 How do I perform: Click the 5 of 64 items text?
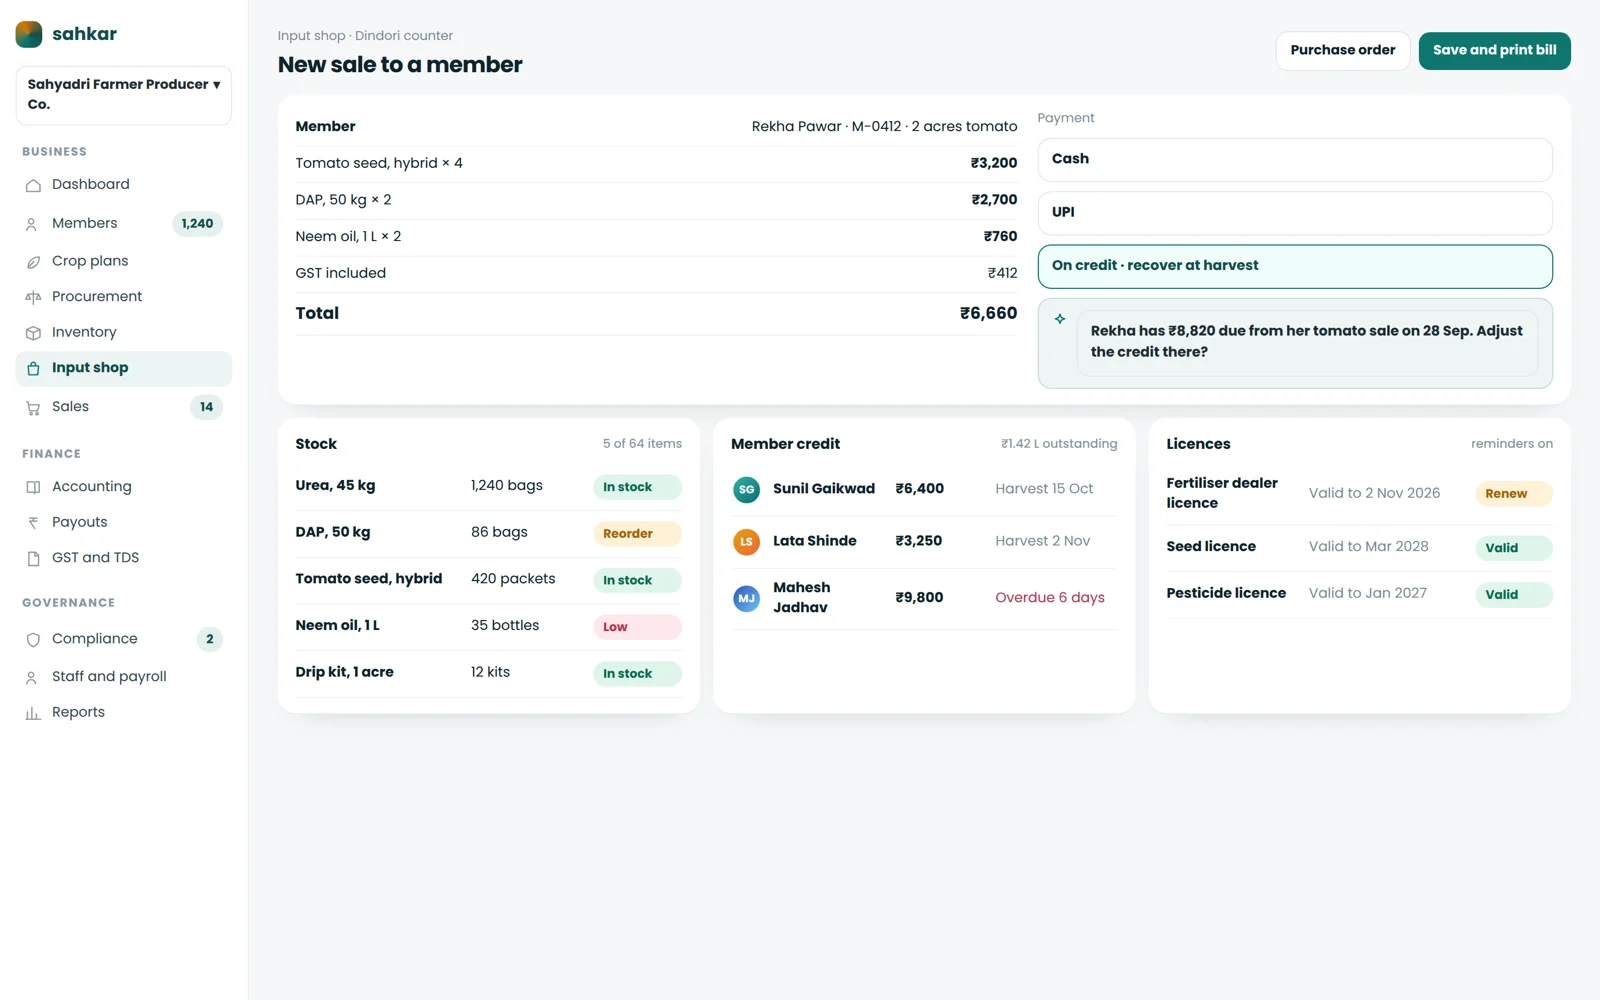(x=642, y=444)
